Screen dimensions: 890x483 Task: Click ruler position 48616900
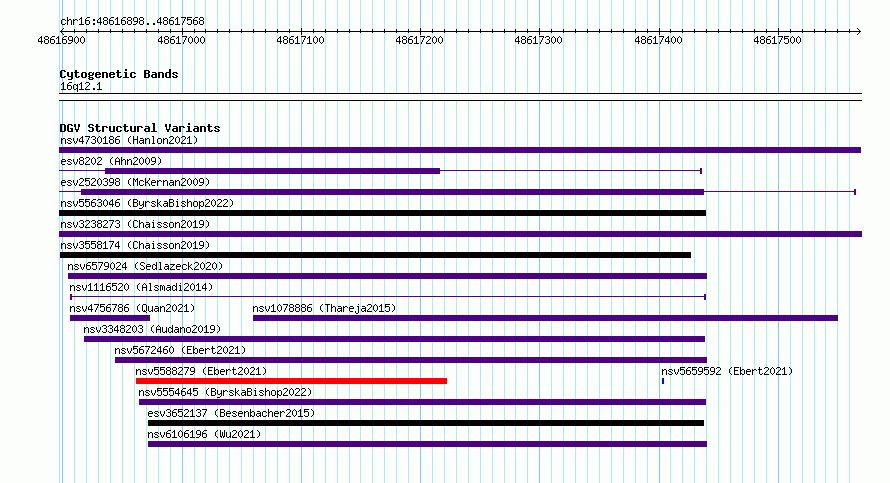(x=61, y=40)
